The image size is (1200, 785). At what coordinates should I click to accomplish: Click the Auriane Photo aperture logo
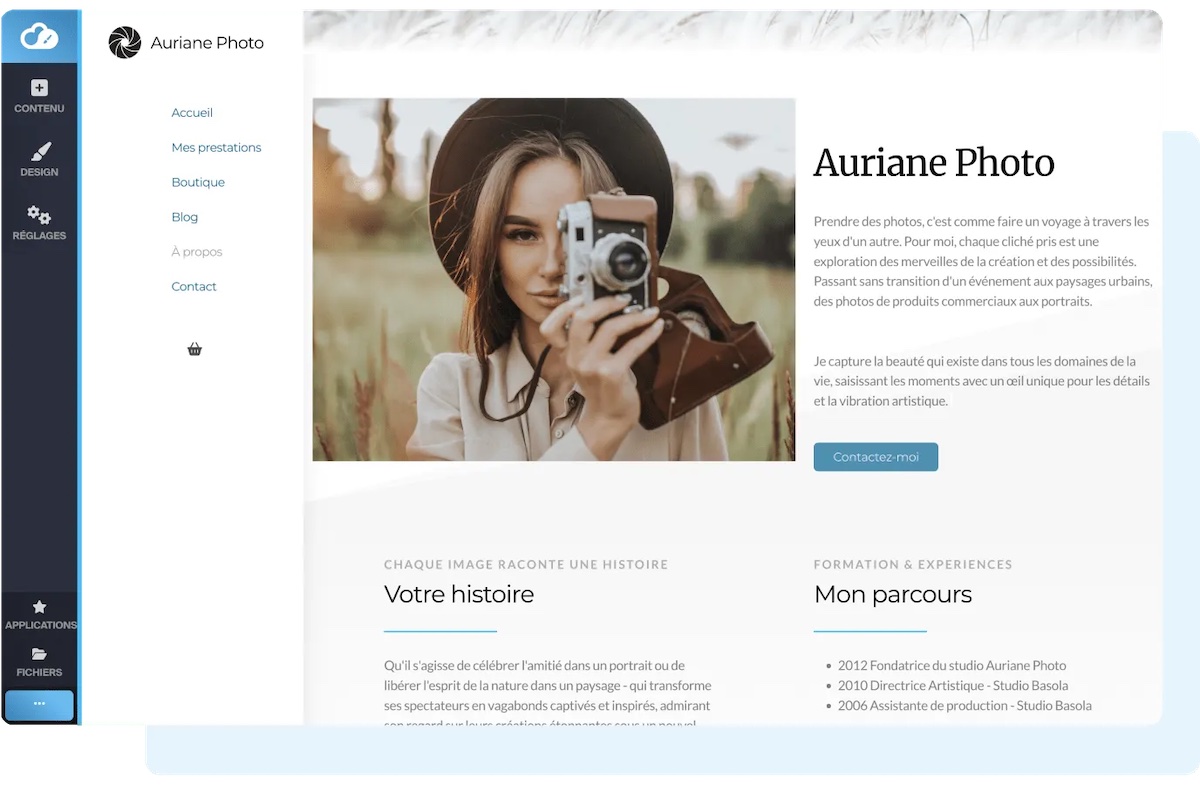point(125,43)
